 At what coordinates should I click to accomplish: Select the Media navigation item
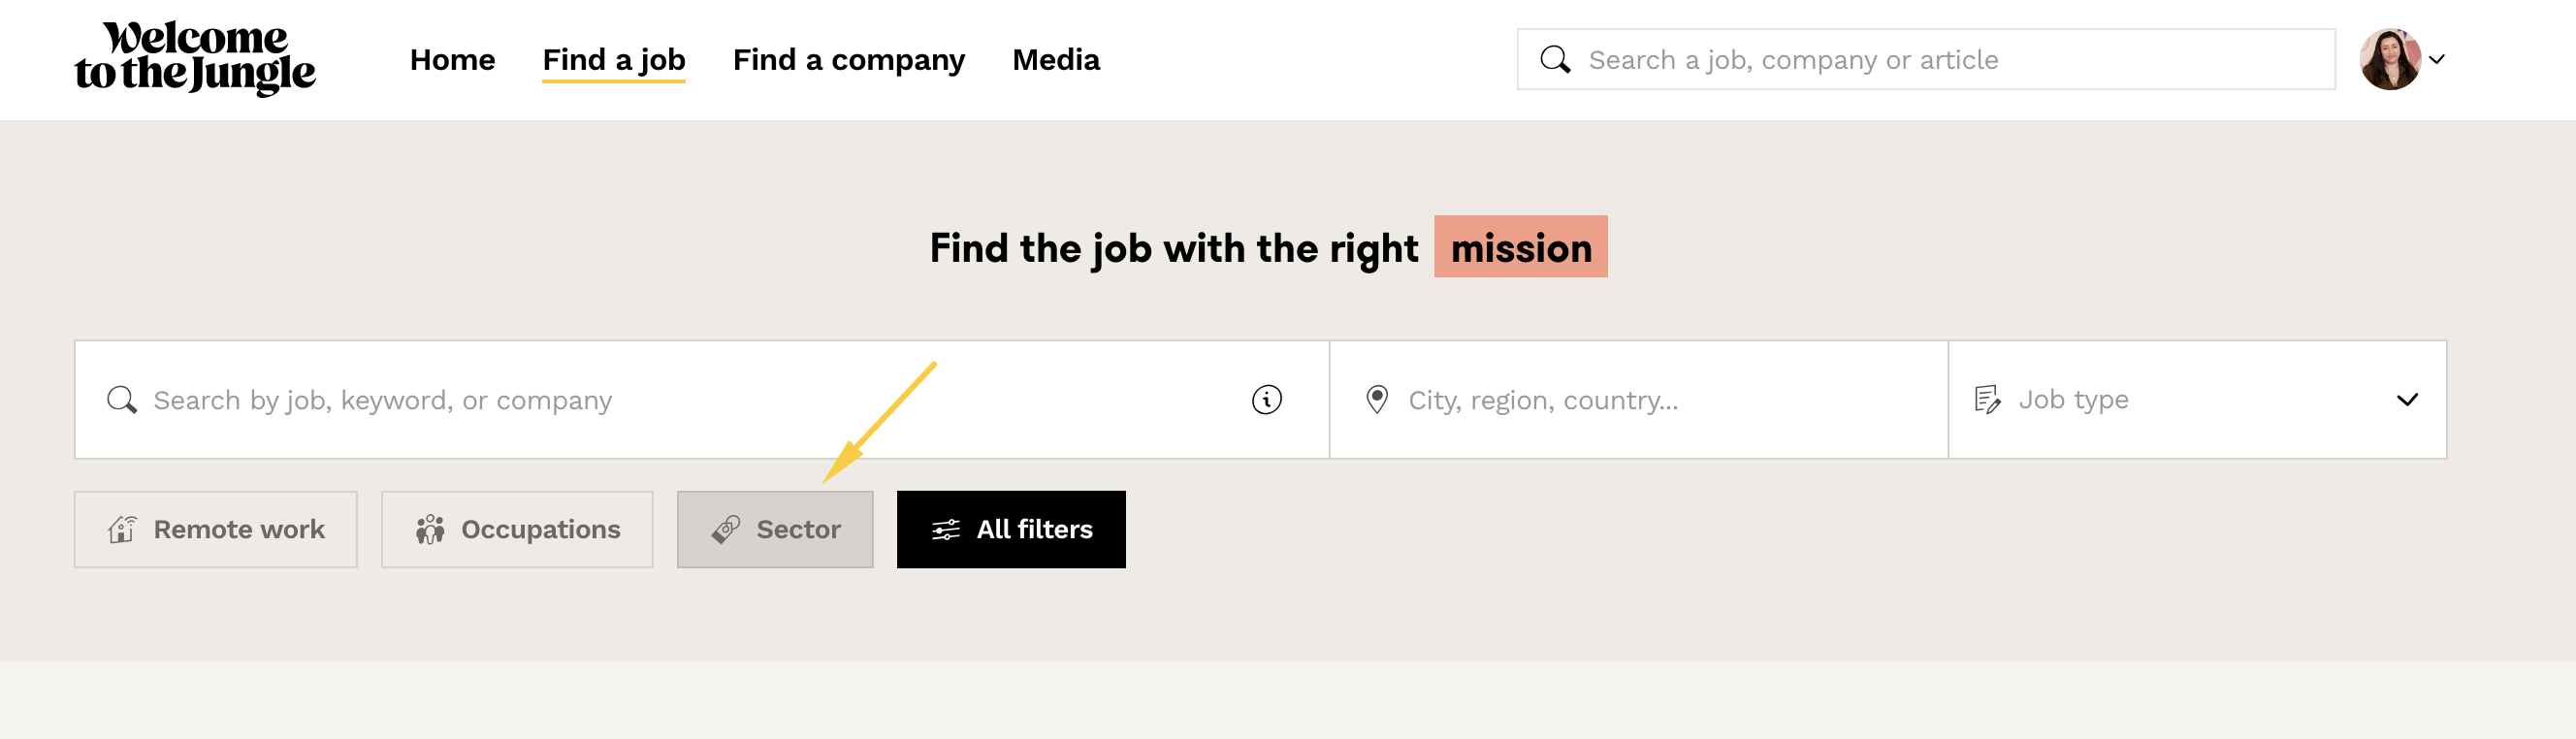tap(1055, 60)
